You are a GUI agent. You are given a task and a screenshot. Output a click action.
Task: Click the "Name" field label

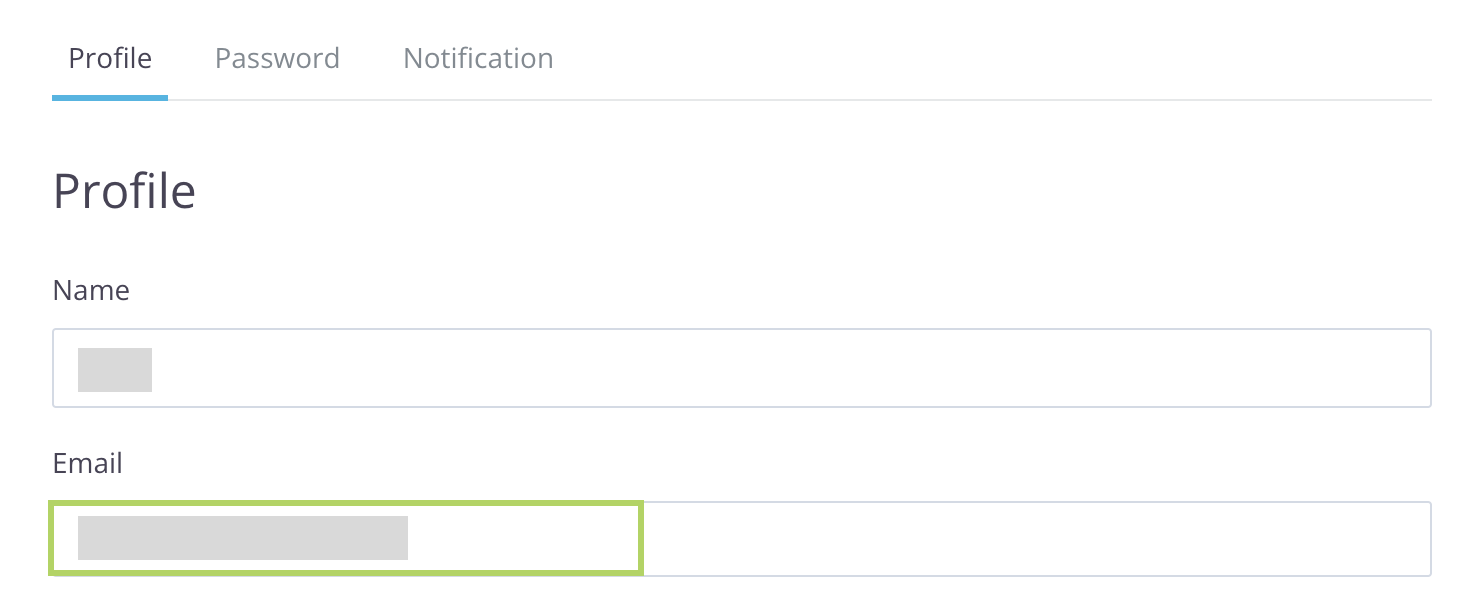pos(91,291)
